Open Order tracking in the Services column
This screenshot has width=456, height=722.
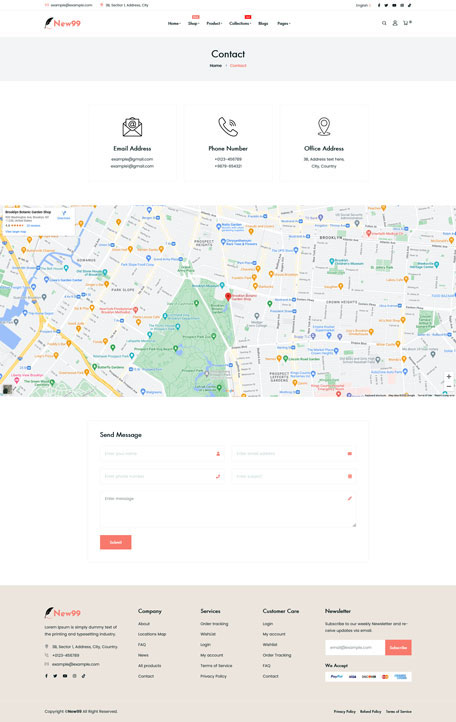[x=214, y=623]
